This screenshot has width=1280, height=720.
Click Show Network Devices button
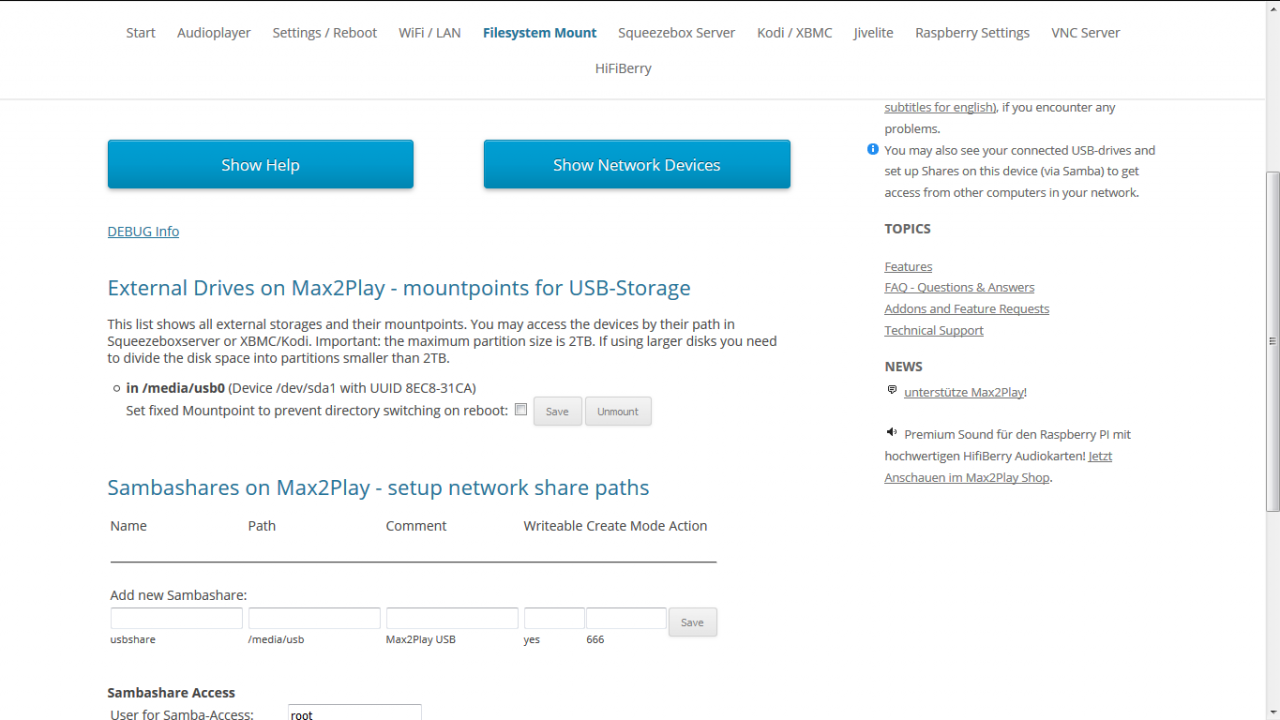[637, 164]
